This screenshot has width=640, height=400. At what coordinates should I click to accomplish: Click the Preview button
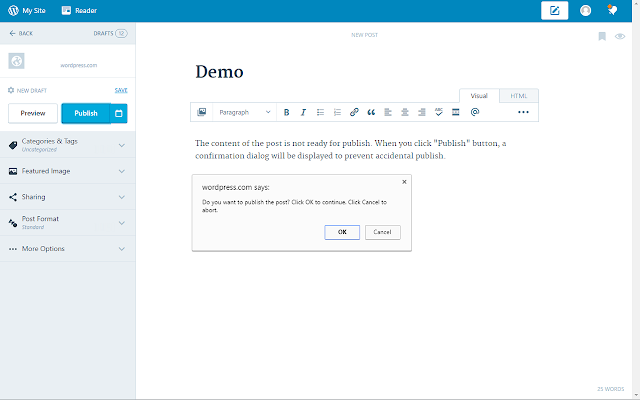pos(33,113)
